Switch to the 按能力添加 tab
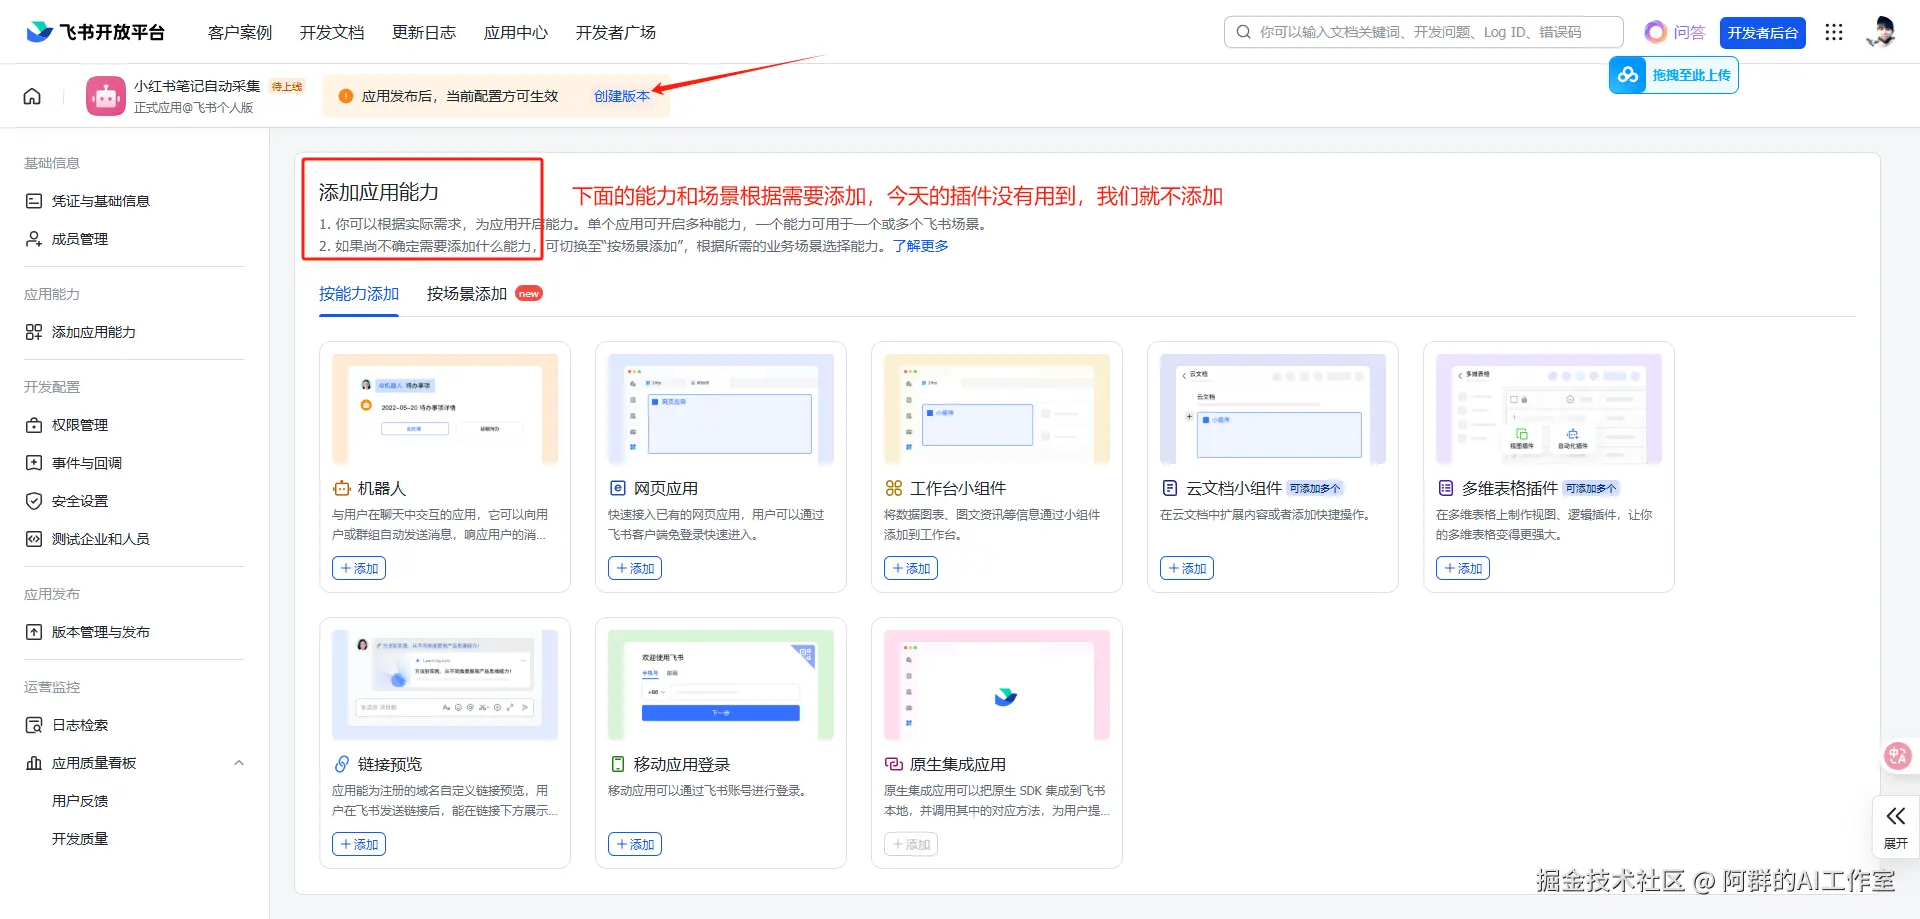 pos(359,294)
